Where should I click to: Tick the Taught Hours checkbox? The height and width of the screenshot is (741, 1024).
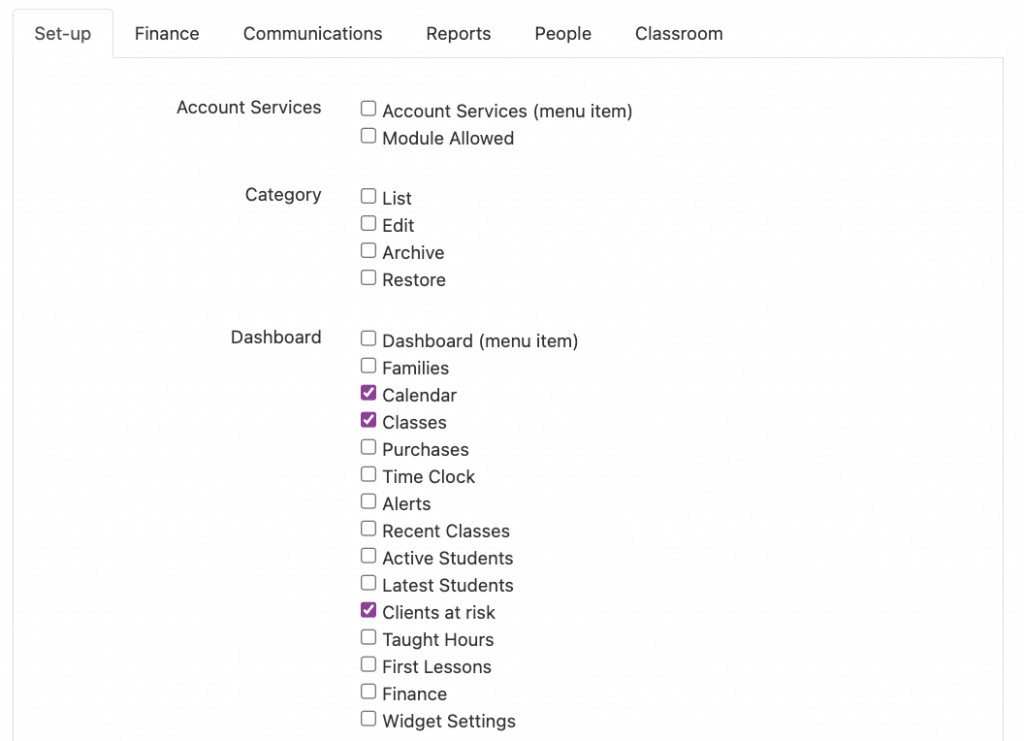(368, 637)
